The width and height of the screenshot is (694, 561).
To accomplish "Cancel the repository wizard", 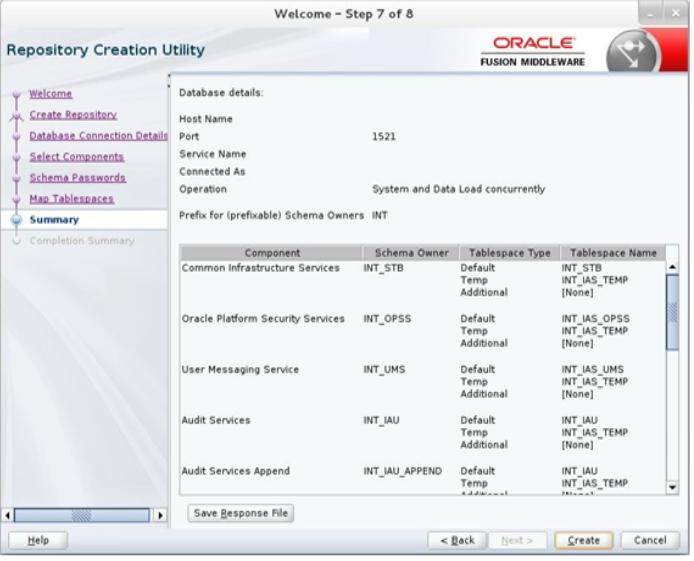I will pos(650,540).
